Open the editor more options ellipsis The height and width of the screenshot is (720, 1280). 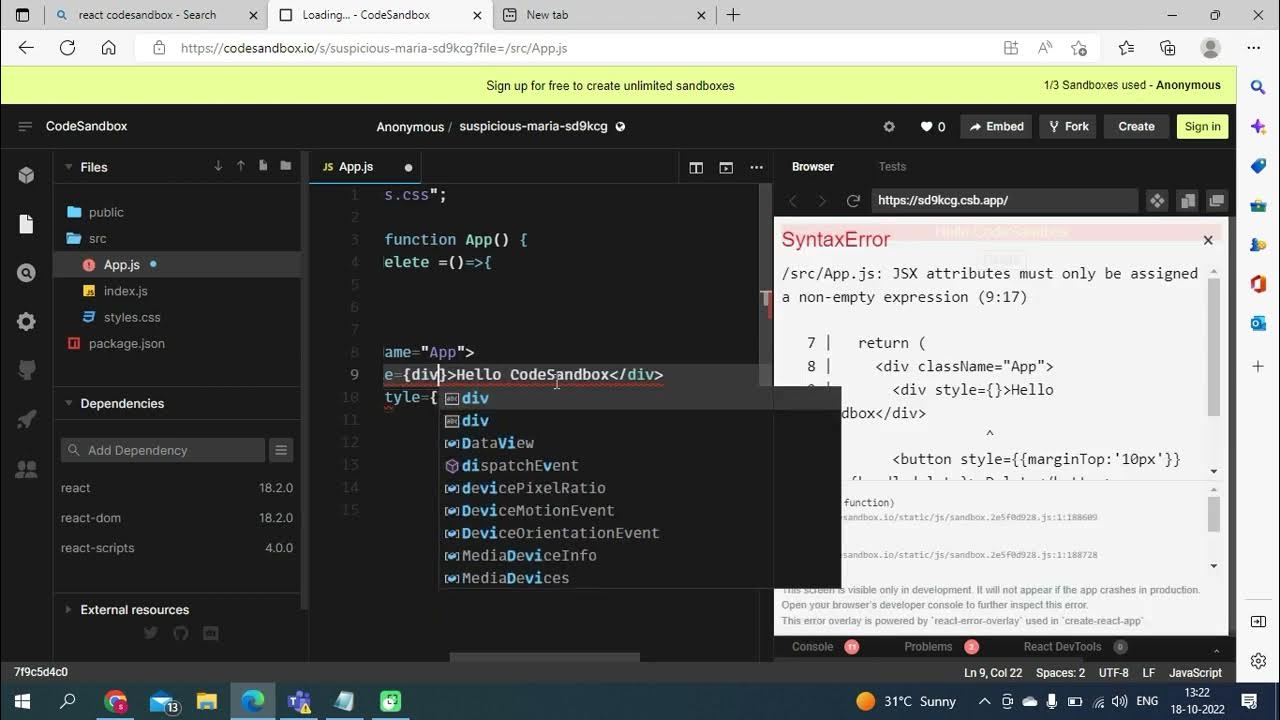click(x=757, y=167)
